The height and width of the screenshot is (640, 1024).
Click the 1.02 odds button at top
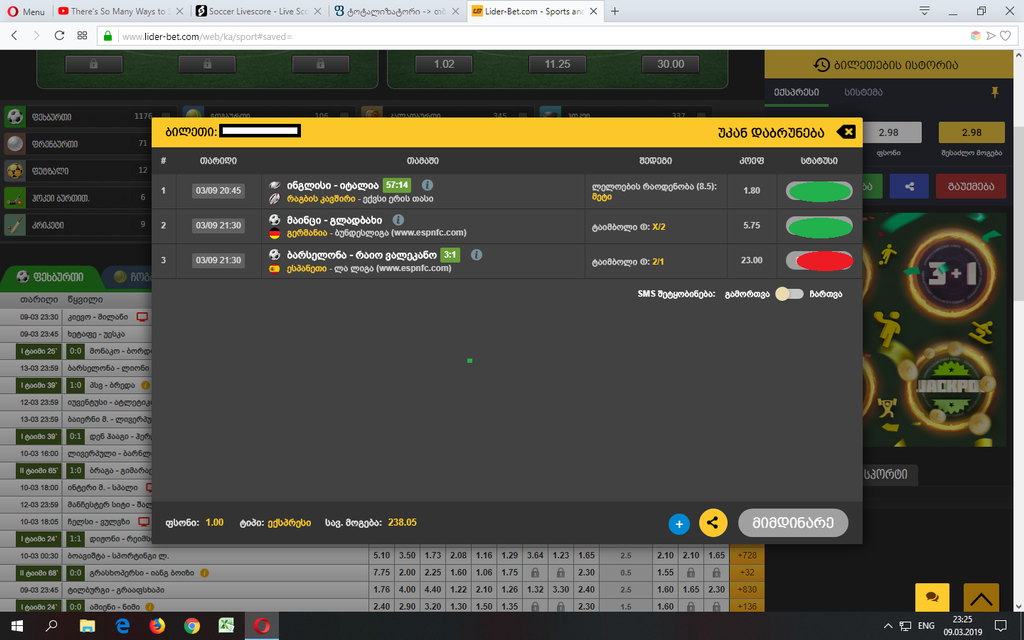pos(444,64)
